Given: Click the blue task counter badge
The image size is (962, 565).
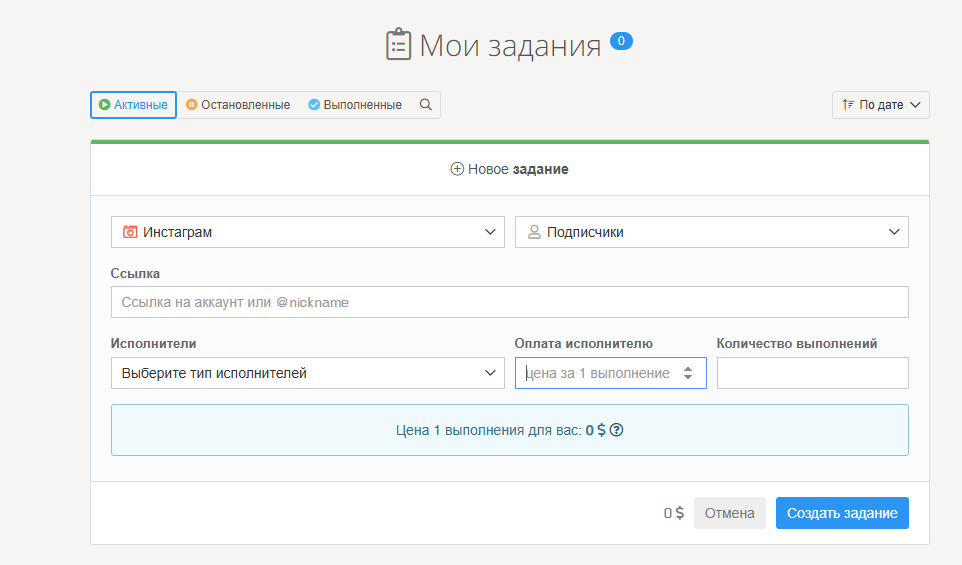Looking at the screenshot, I should point(621,41).
